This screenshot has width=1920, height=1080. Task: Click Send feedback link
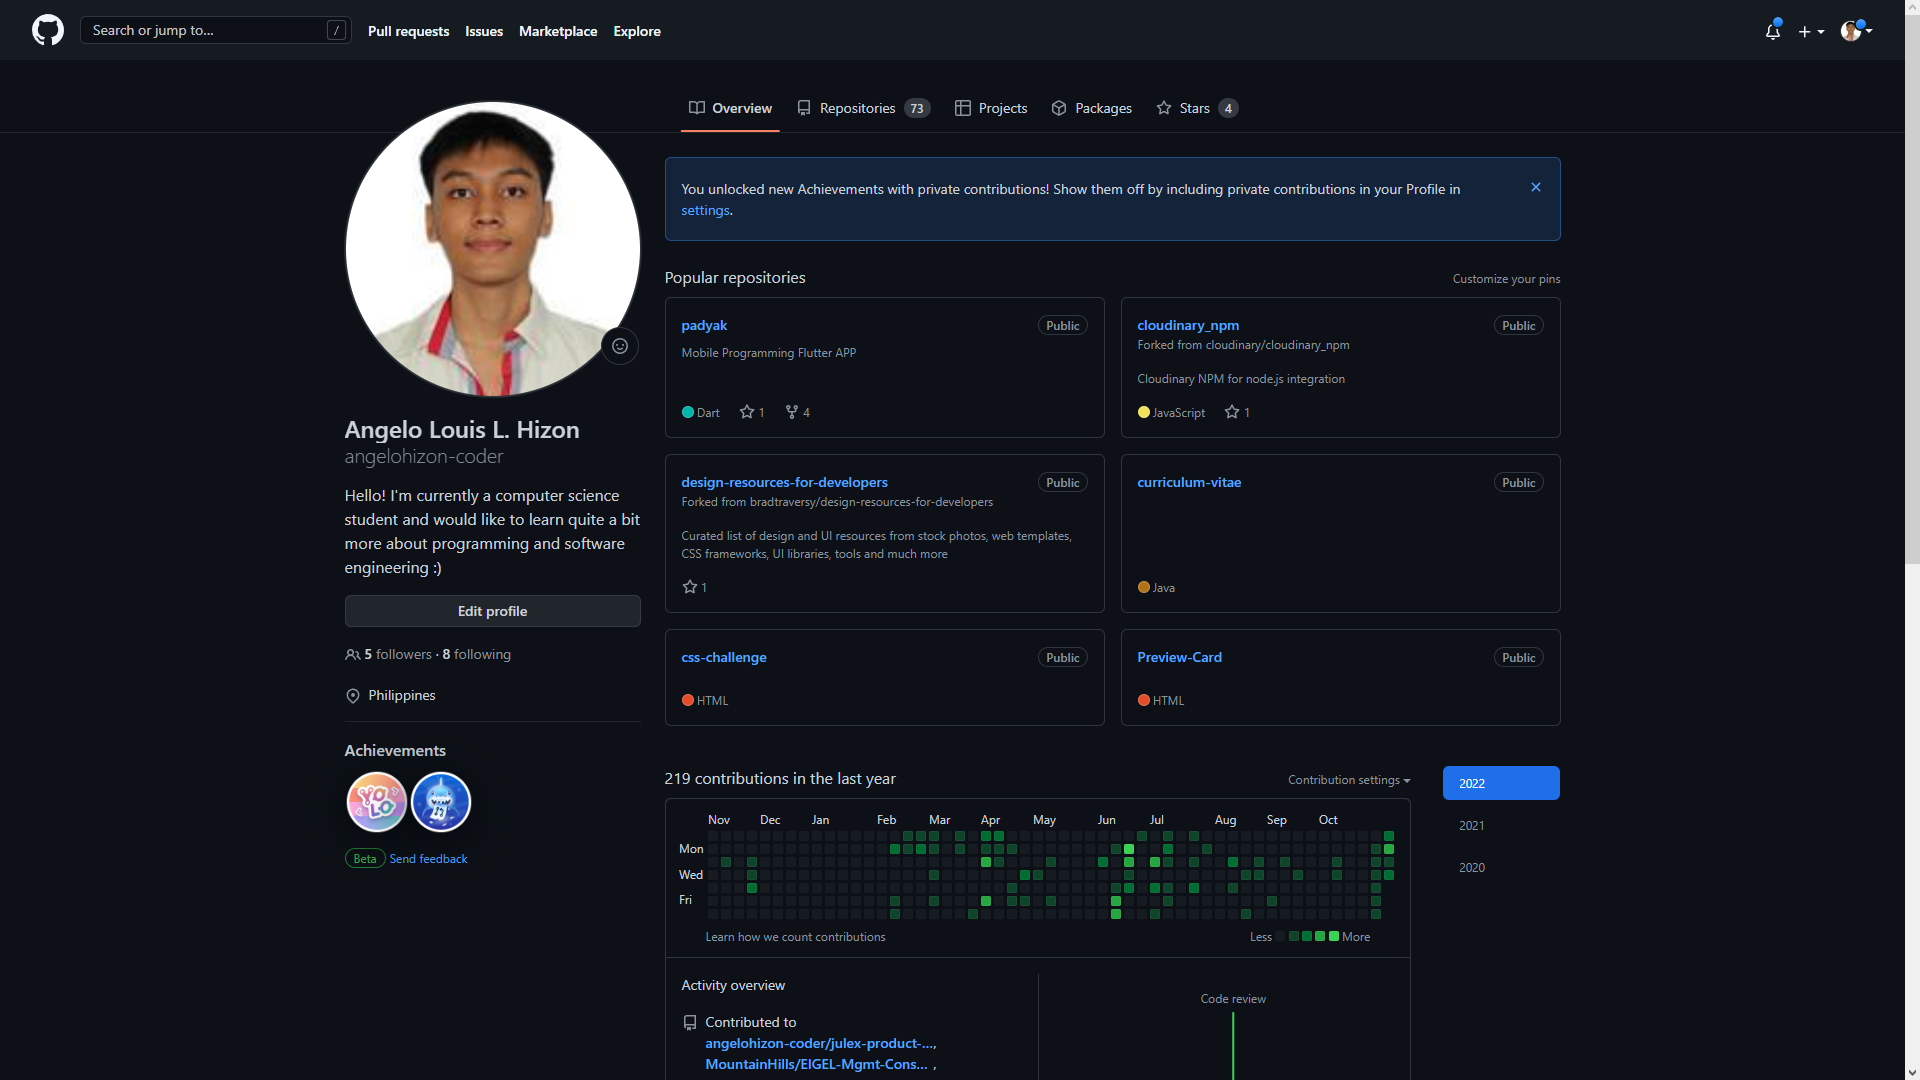(x=428, y=859)
